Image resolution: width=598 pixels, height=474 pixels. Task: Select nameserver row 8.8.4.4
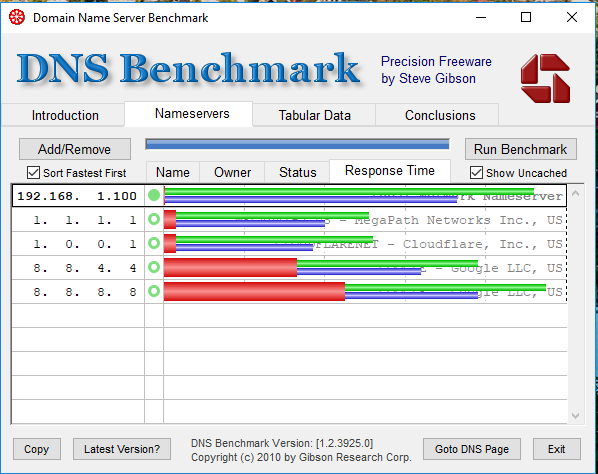coord(289,268)
